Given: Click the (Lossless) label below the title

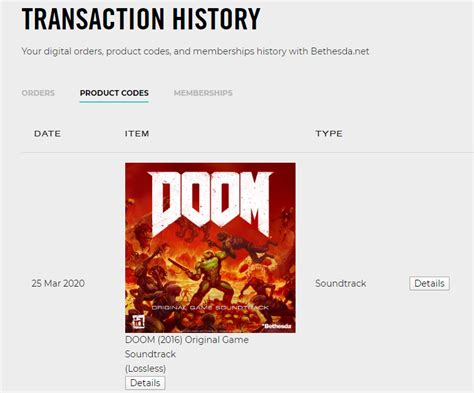Looking at the screenshot, I should pos(145,368).
